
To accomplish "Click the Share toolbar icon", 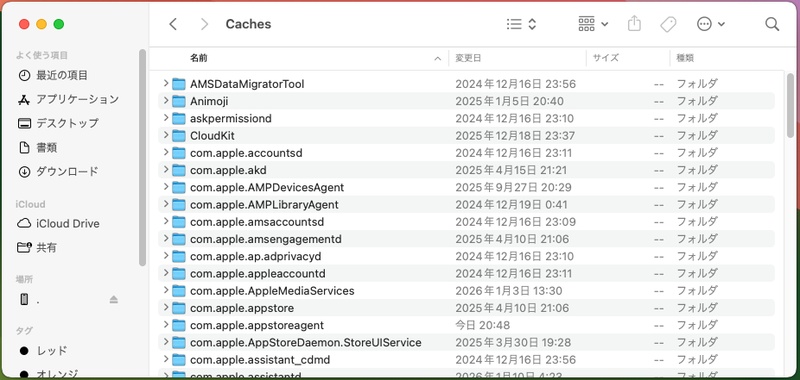I will [x=634, y=24].
